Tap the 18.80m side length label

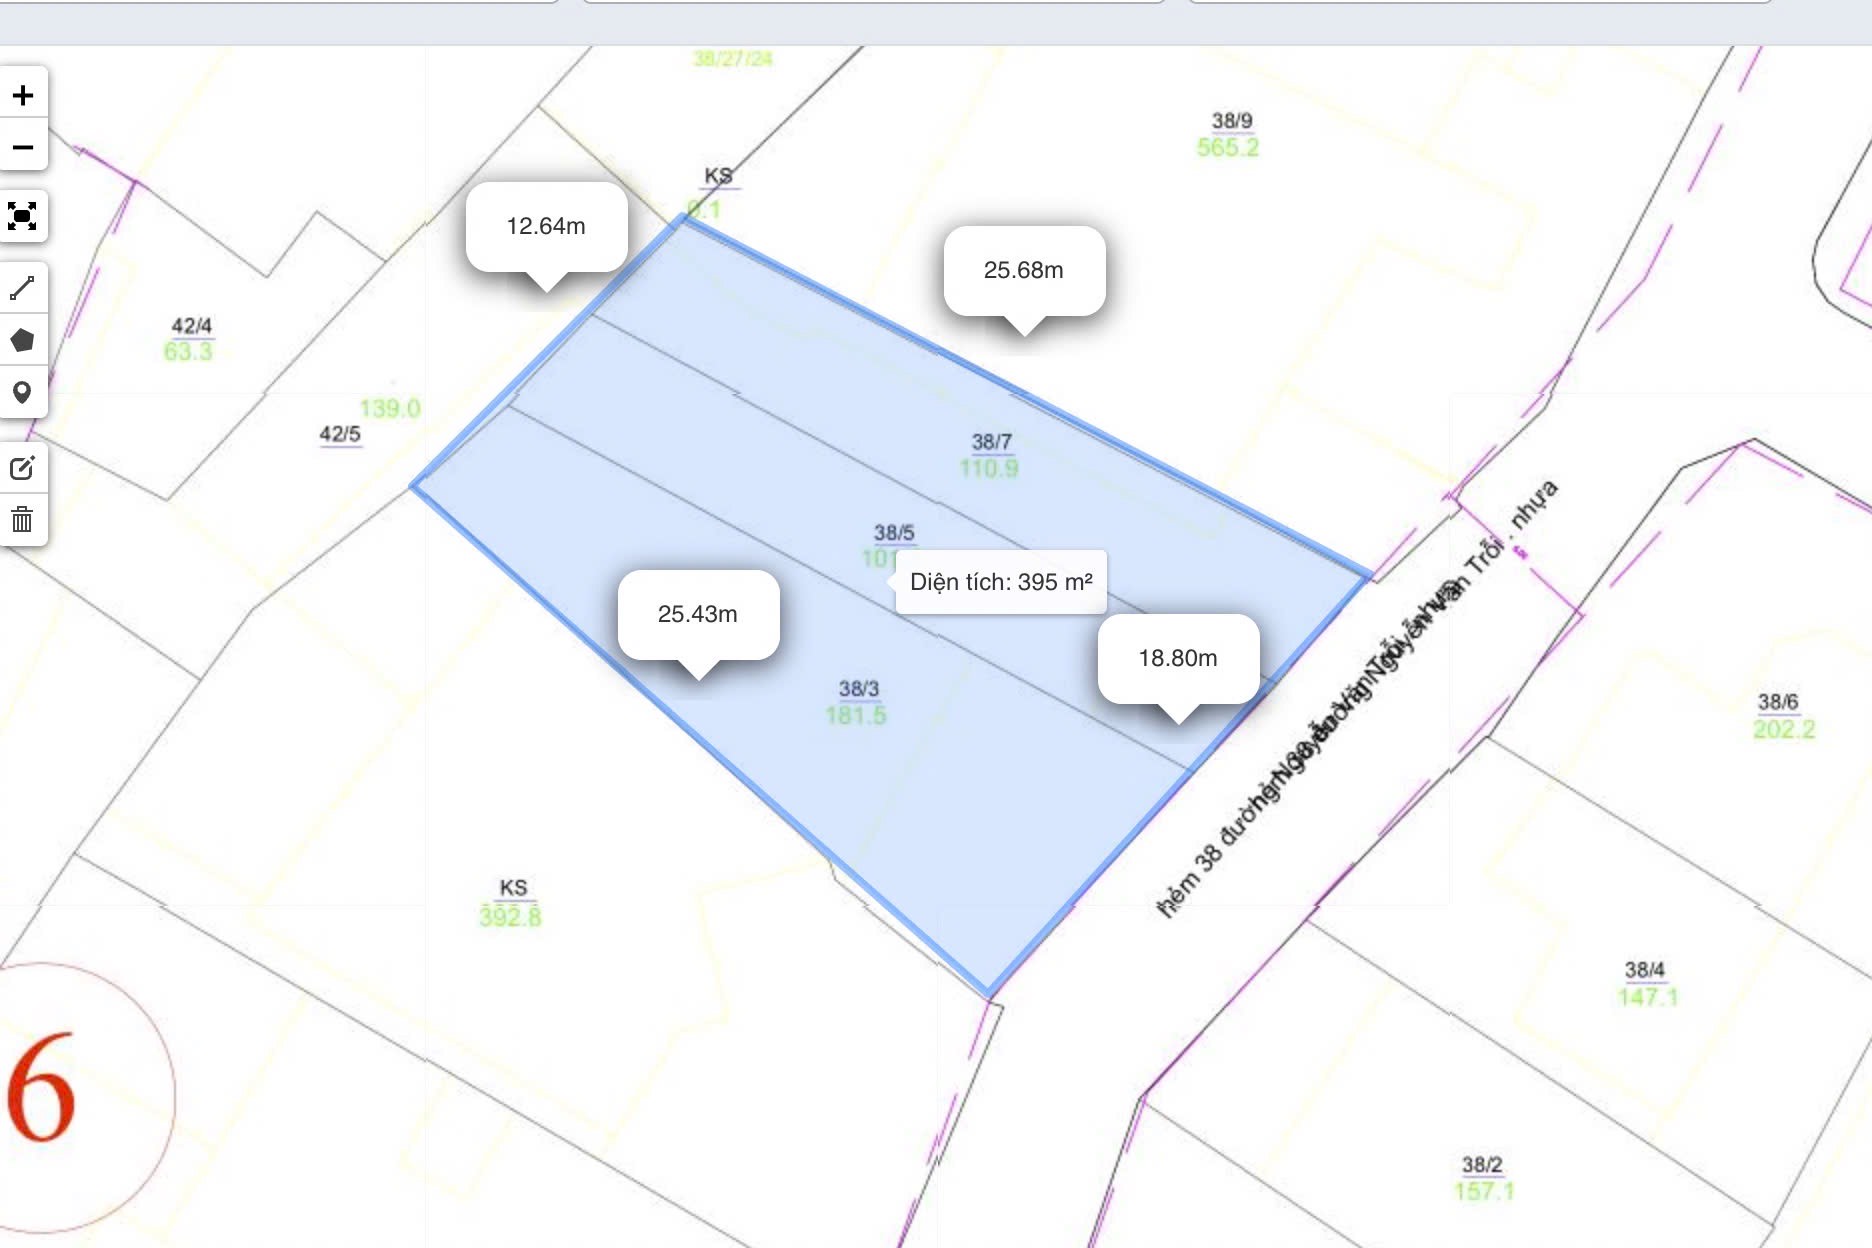coord(1177,658)
